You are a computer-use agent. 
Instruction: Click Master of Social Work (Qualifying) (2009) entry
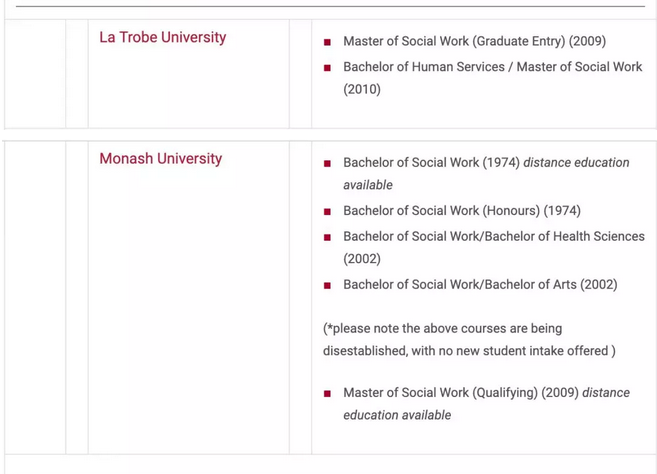click(461, 393)
